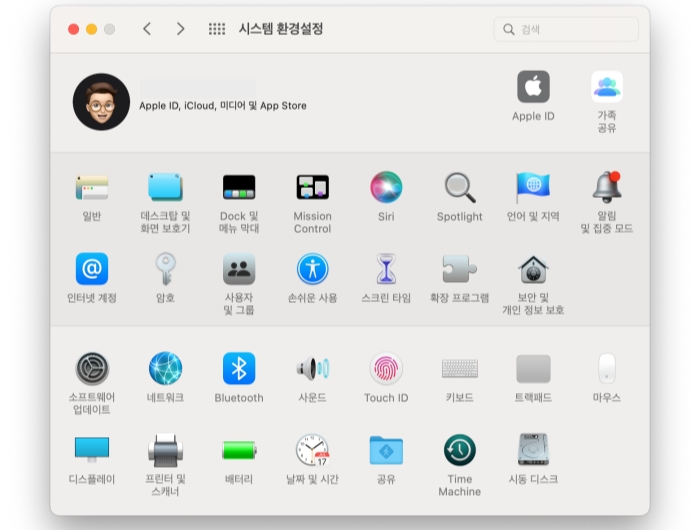700x530 pixels.
Task: Open 공유 folder icon
Action: (386, 450)
